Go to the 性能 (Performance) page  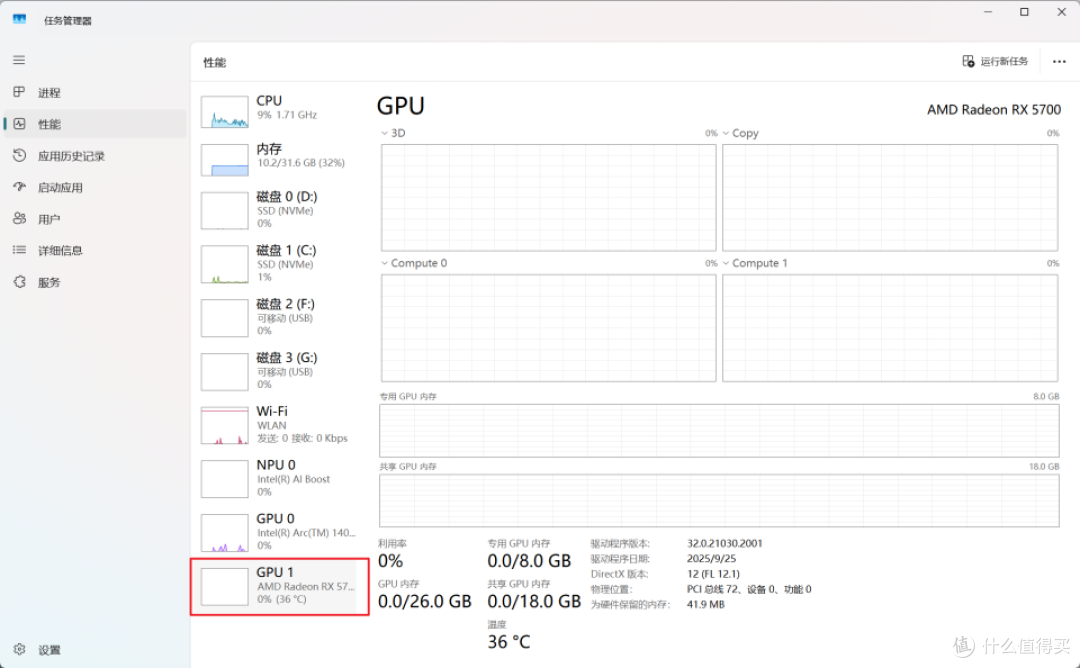tap(49, 124)
